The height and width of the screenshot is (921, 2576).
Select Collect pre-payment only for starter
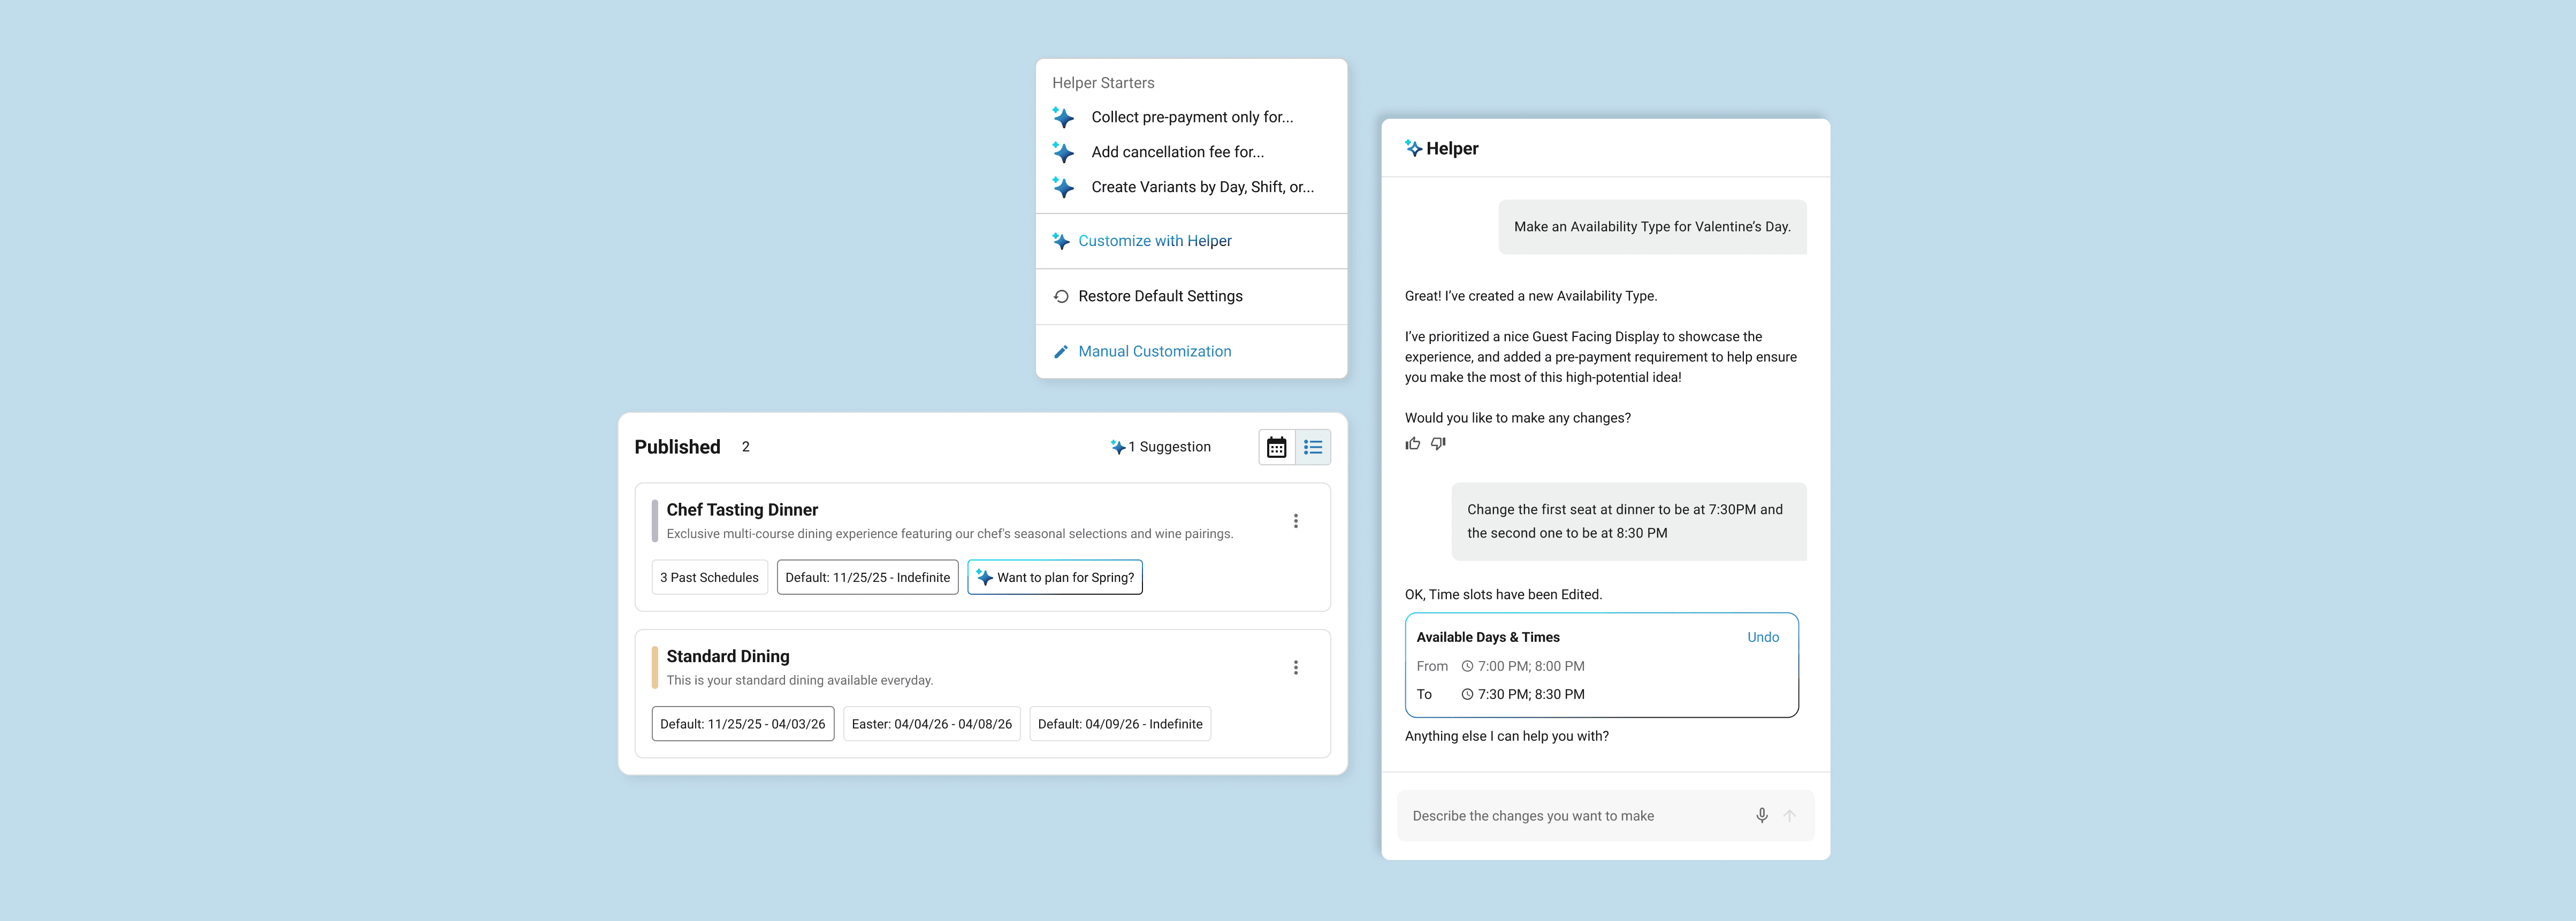[x=1191, y=117]
